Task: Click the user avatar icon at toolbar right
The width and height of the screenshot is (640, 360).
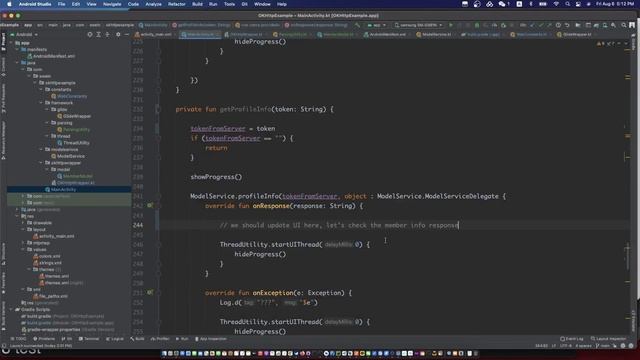Action: click(632, 25)
